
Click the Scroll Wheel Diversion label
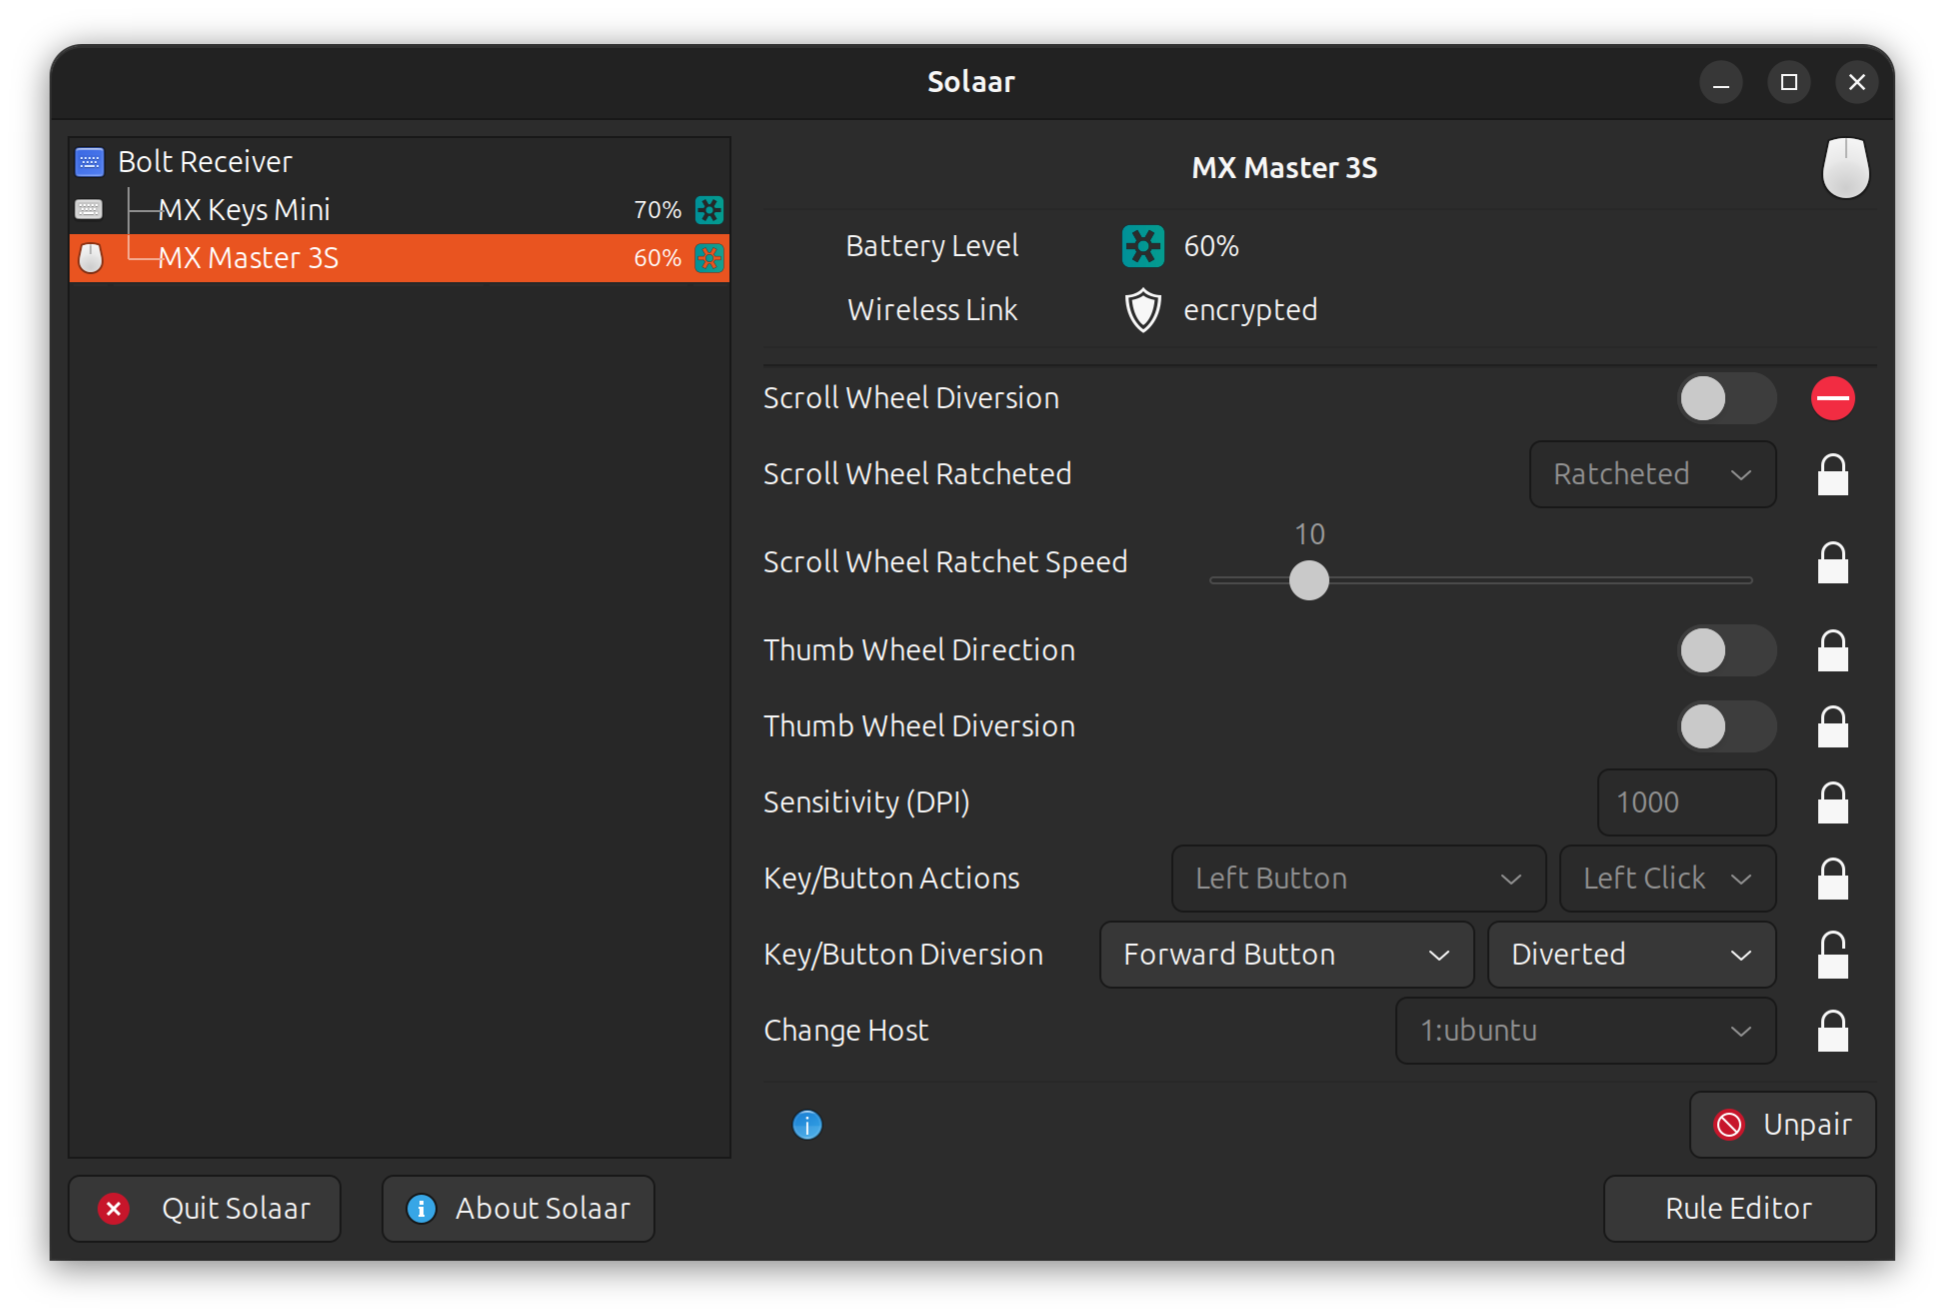tap(911, 398)
